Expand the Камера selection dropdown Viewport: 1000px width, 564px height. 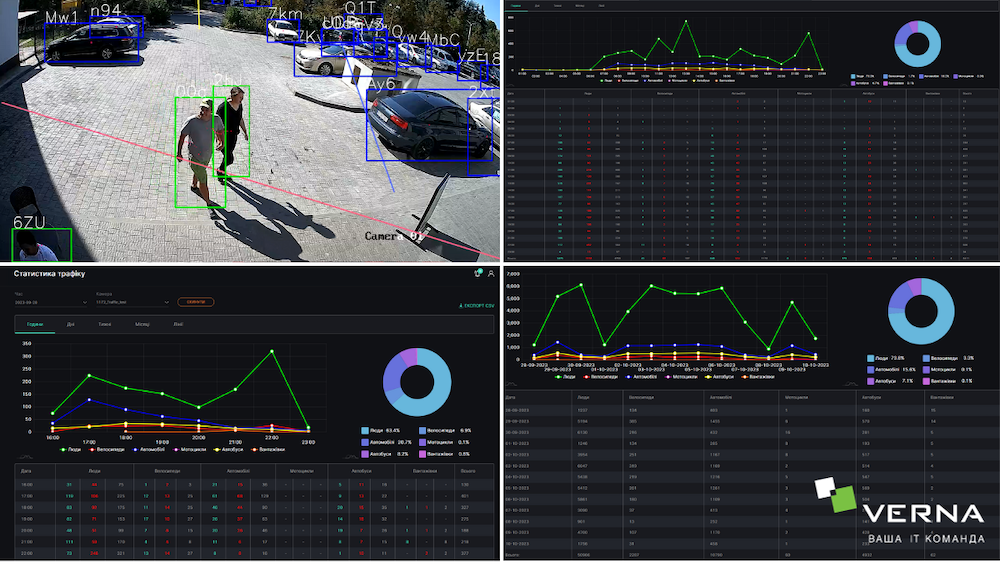click(x=130, y=302)
